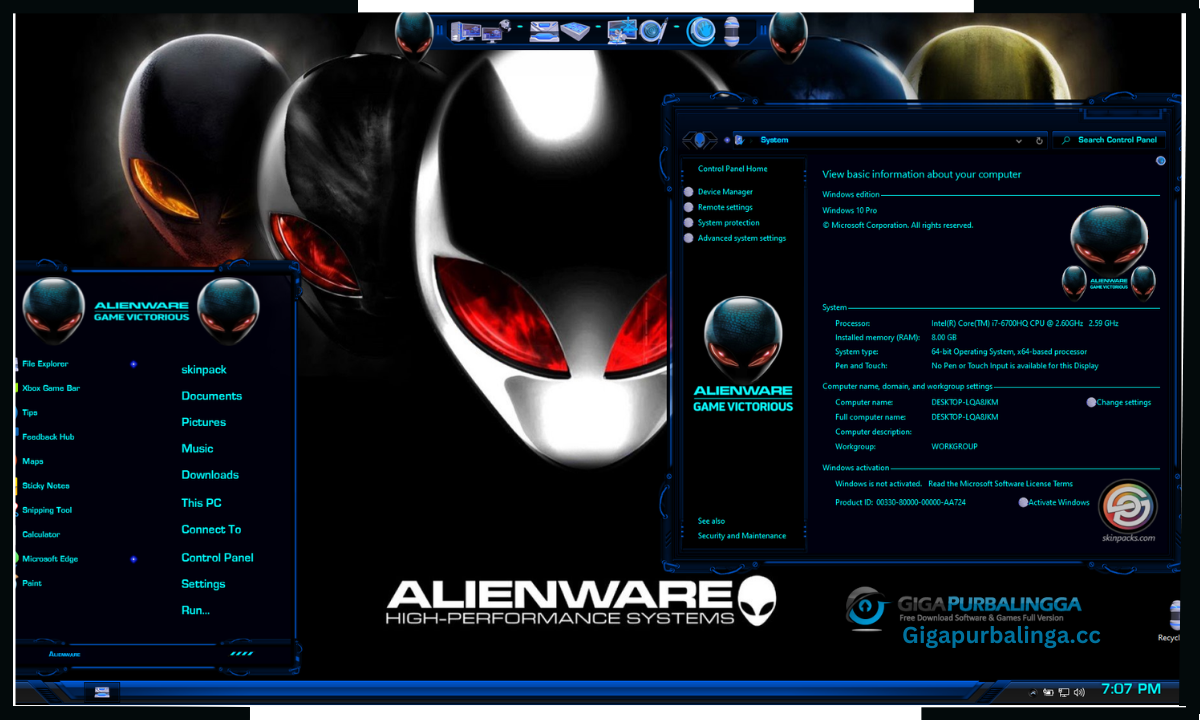Click the System breadcrumb in address bar
Viewport: 1200px width, 720px height.
(x=774, y=140)
